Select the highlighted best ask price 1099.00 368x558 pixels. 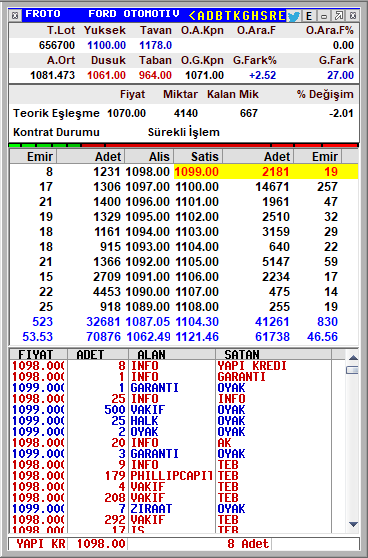[196, 172]
